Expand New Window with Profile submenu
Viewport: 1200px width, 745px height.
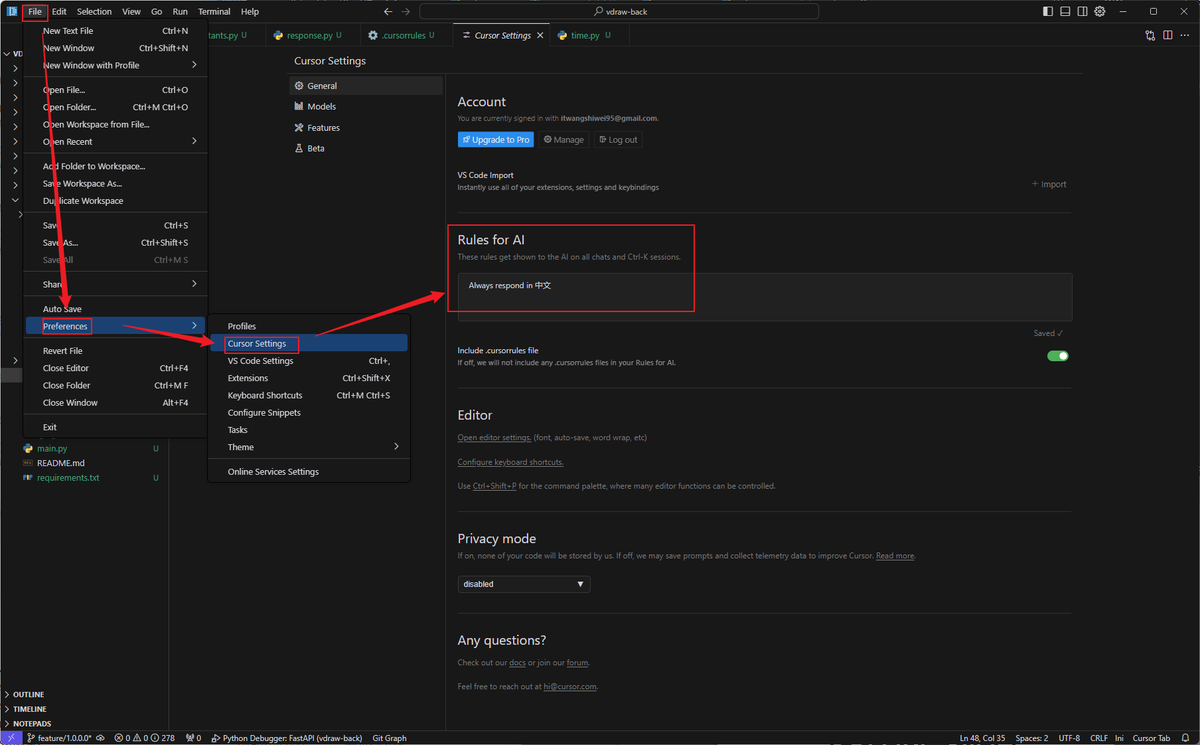pyautogui.click(x=115, y=65)
